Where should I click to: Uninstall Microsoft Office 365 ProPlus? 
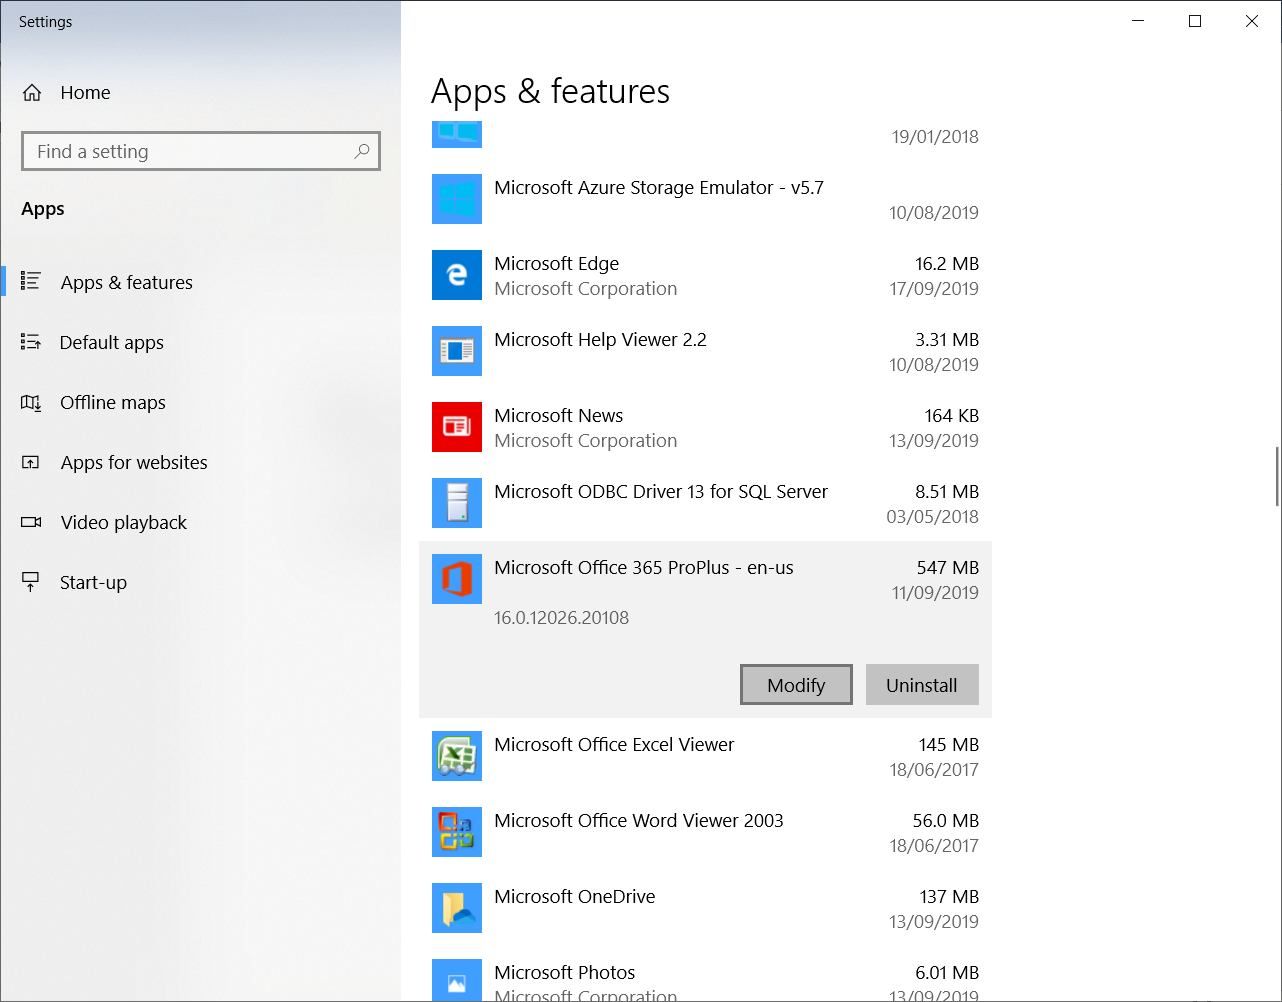(922, 685)
